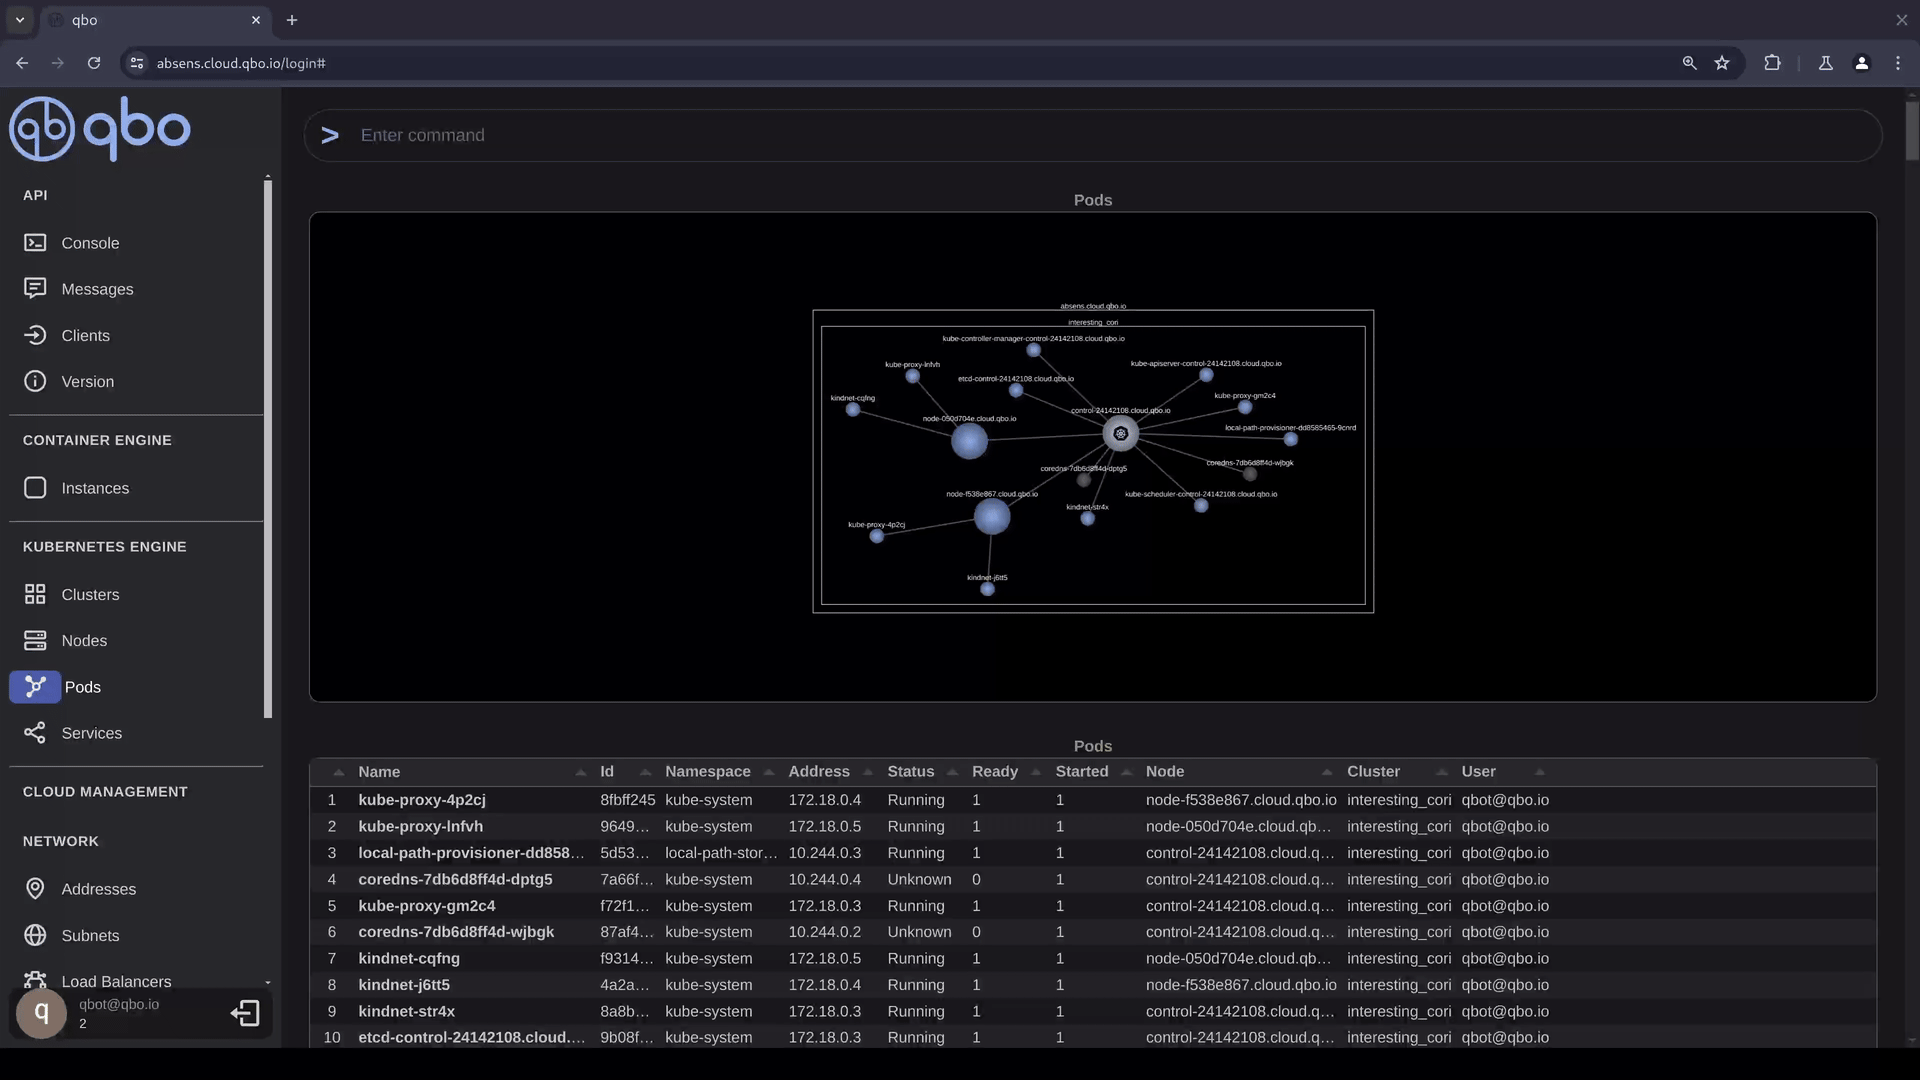Select node-f538e867 large circle in graph
This screenshot has height=1080, width=1920.
tap(991, 516)
